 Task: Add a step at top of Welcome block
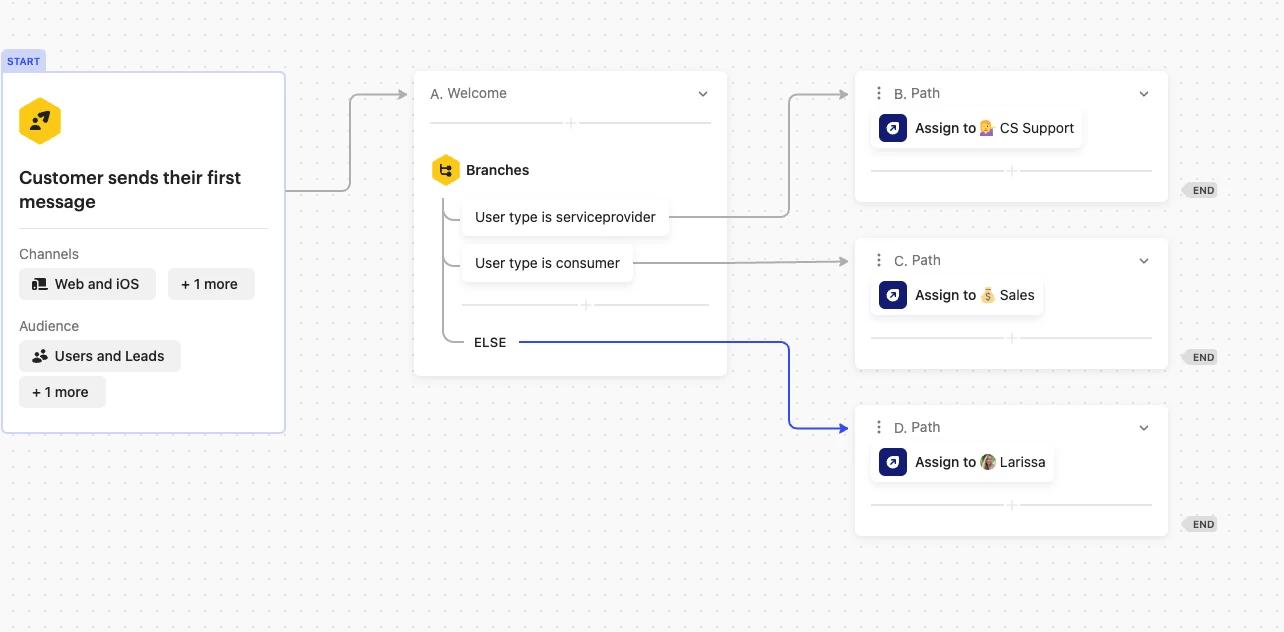coord(571,123)
